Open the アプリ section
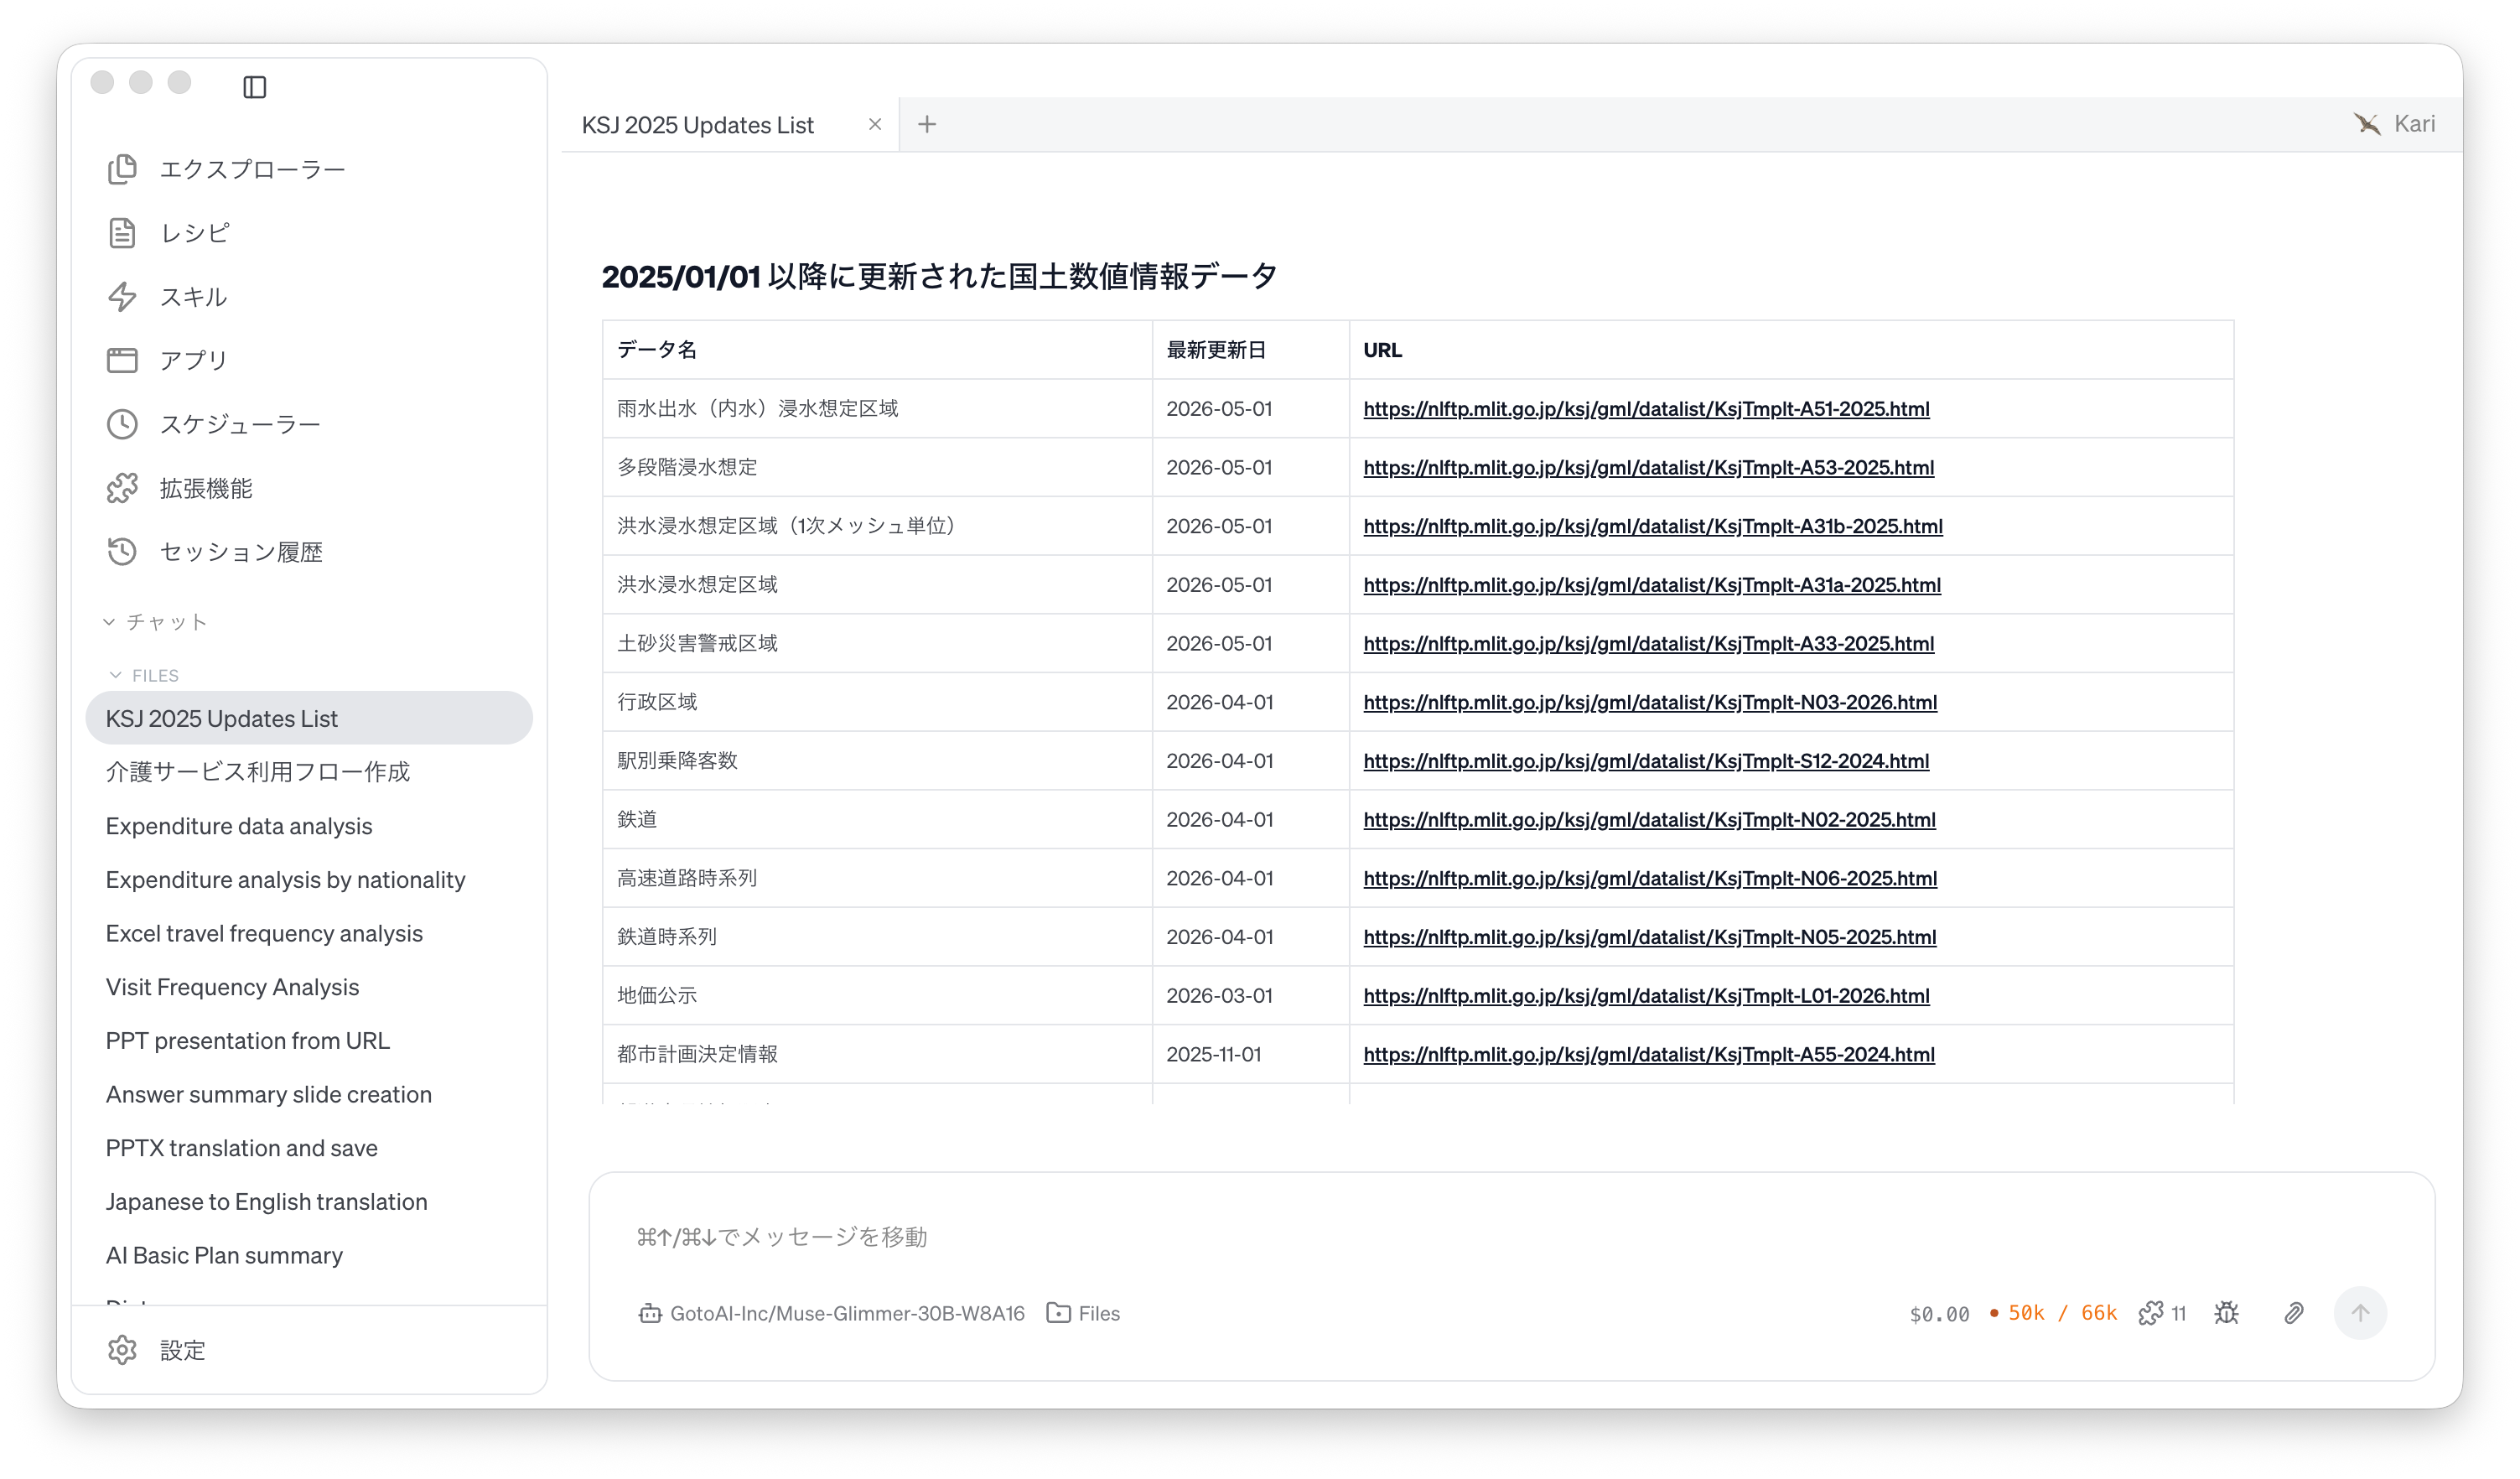Screen dimensions: 2520x1479 point(167,360)
